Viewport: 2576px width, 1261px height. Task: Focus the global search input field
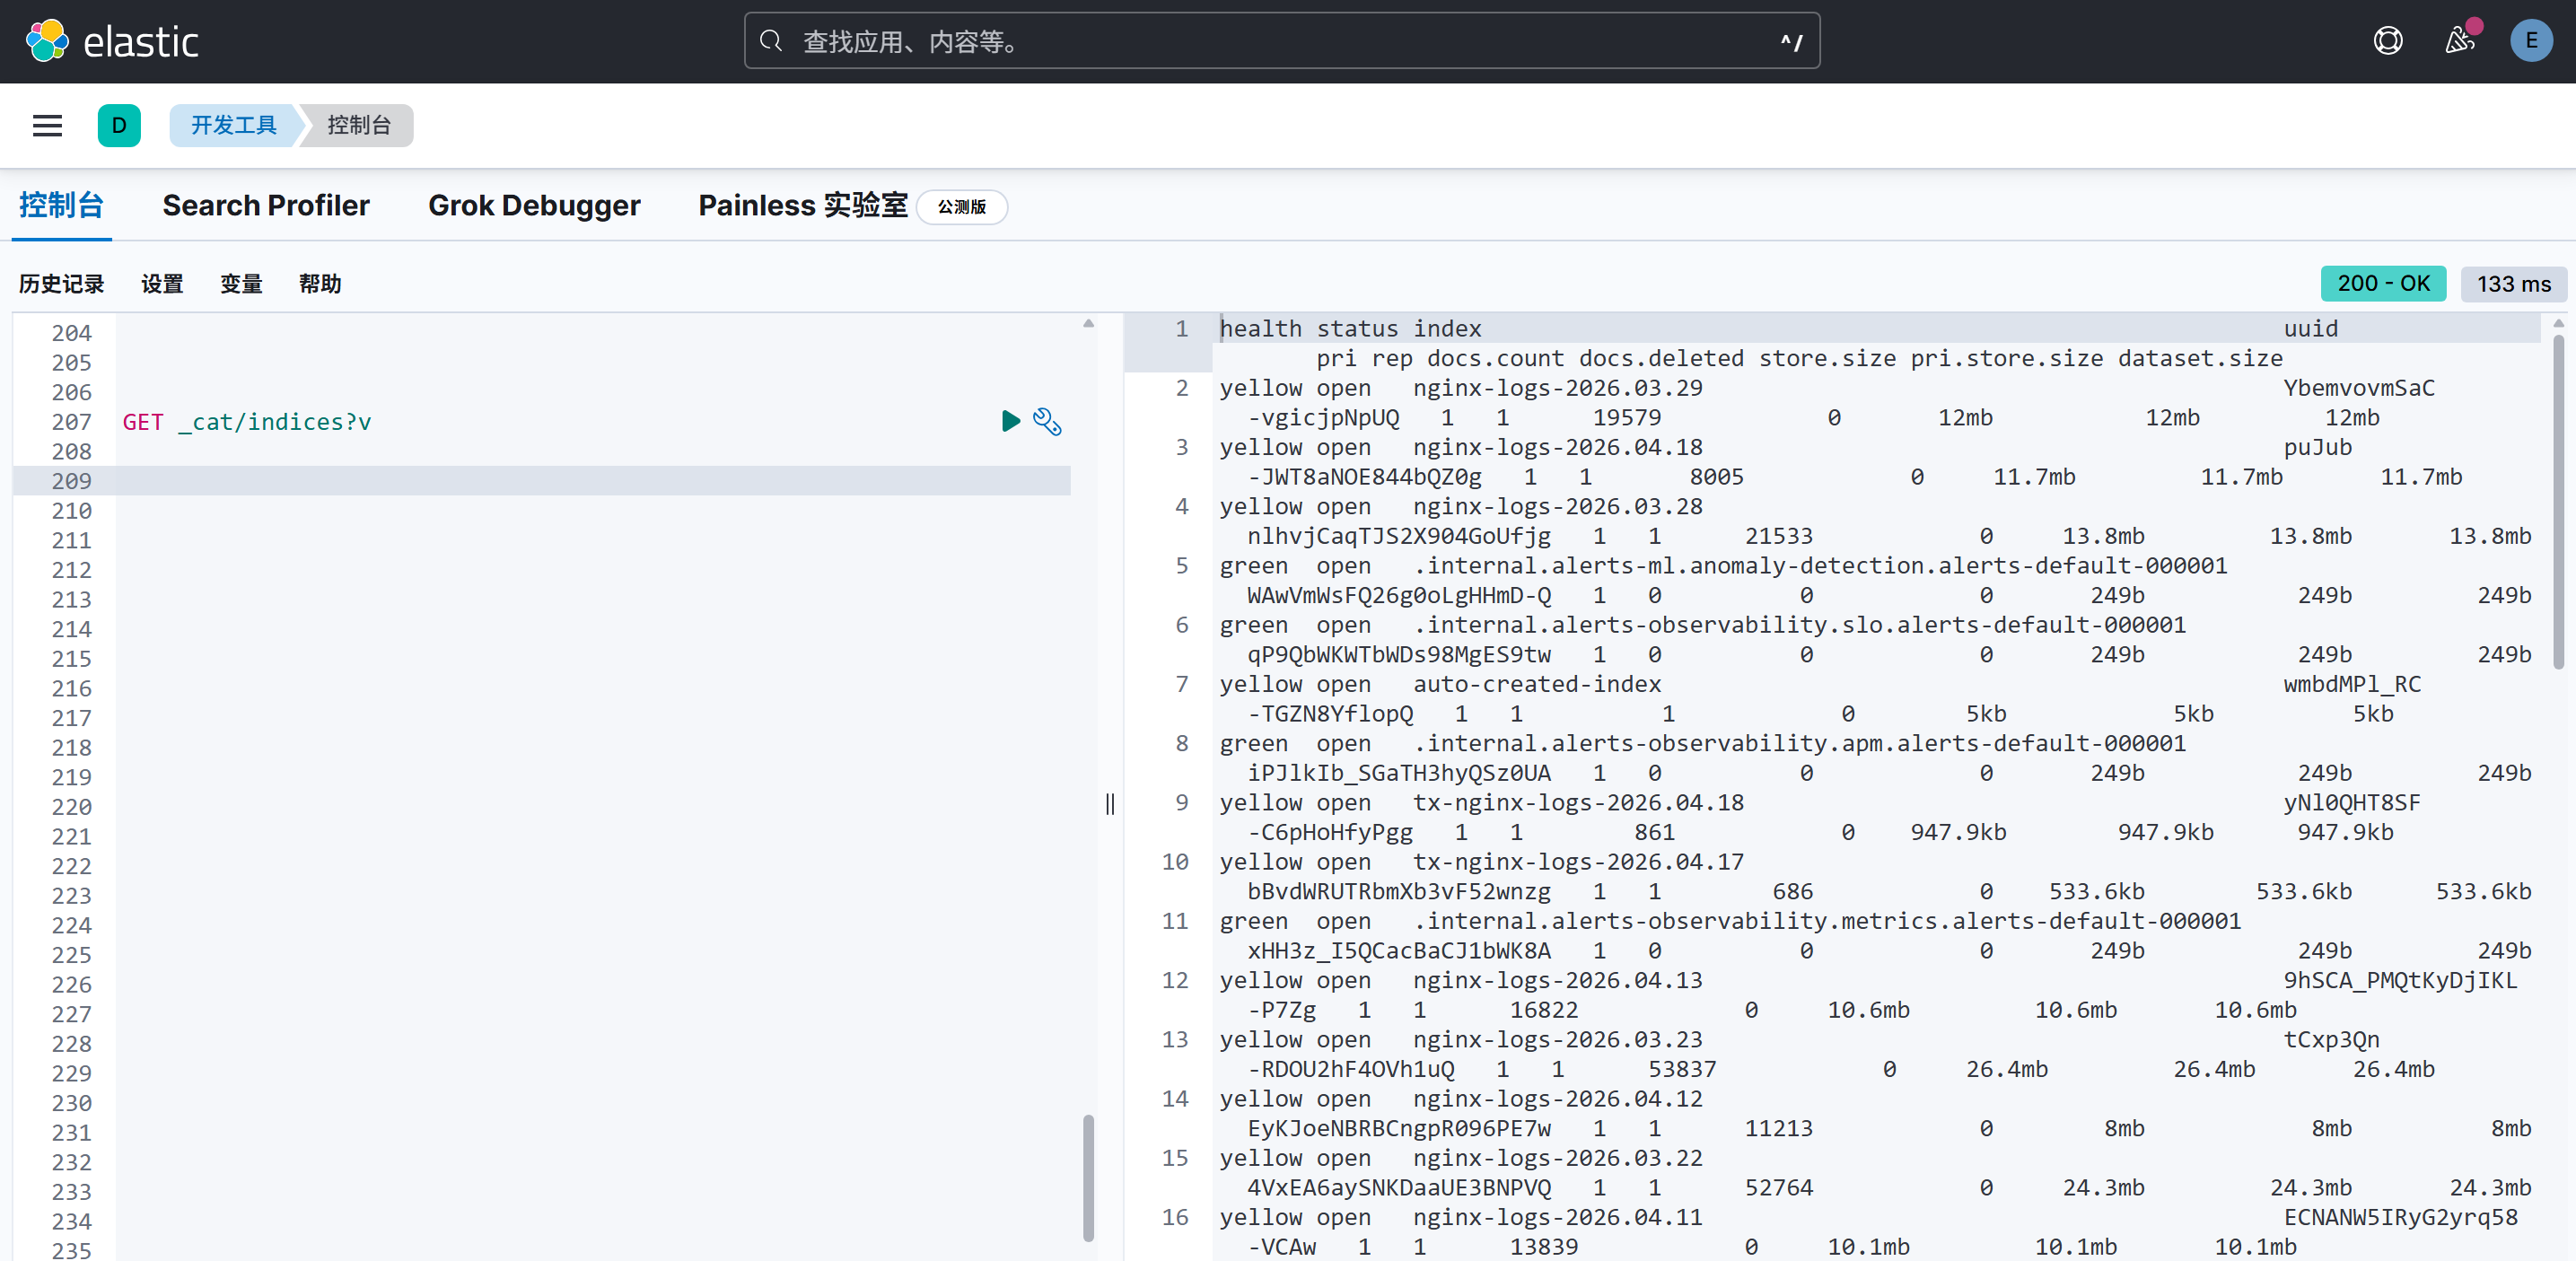1280,41
